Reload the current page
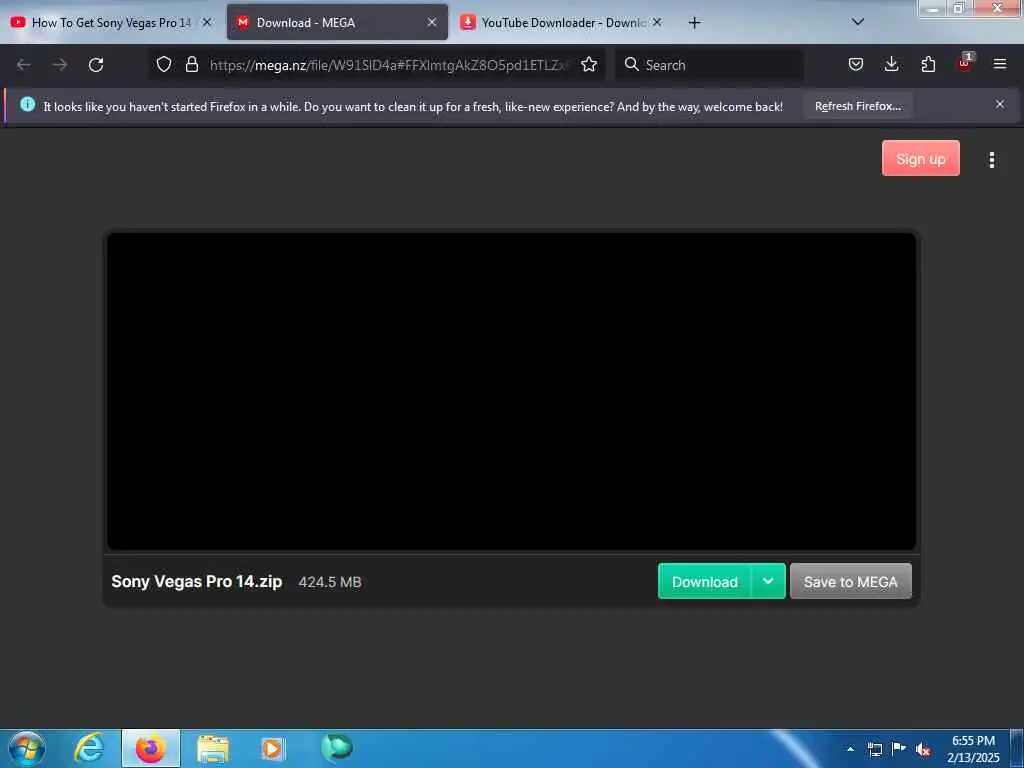The height and width of the screenshot is (768, 1024). coord(96,65)
